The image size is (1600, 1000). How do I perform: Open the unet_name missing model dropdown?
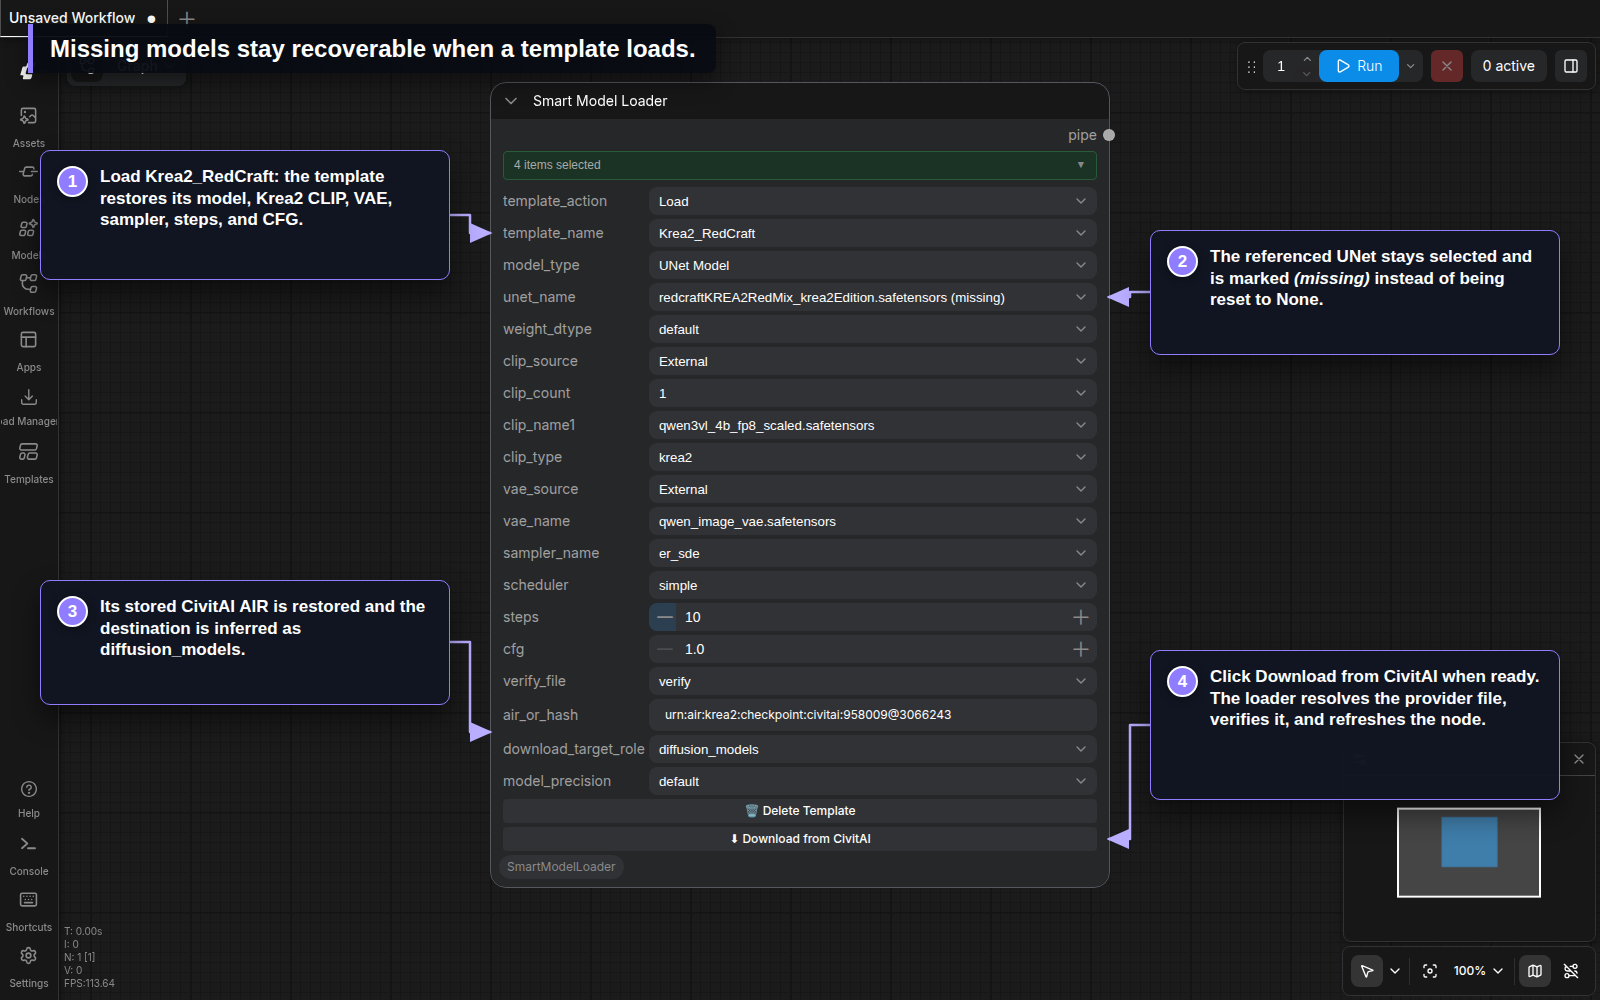pyautogui.click(x=873, y=297)
